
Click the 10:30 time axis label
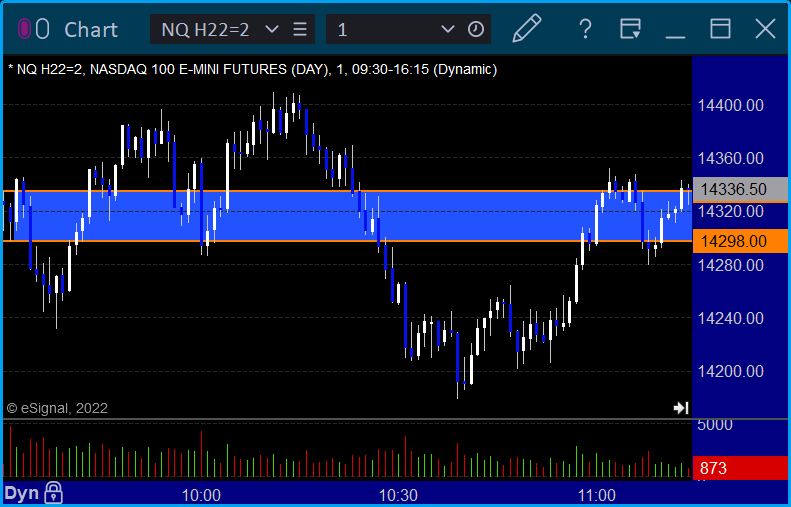(x=398, y=494)
